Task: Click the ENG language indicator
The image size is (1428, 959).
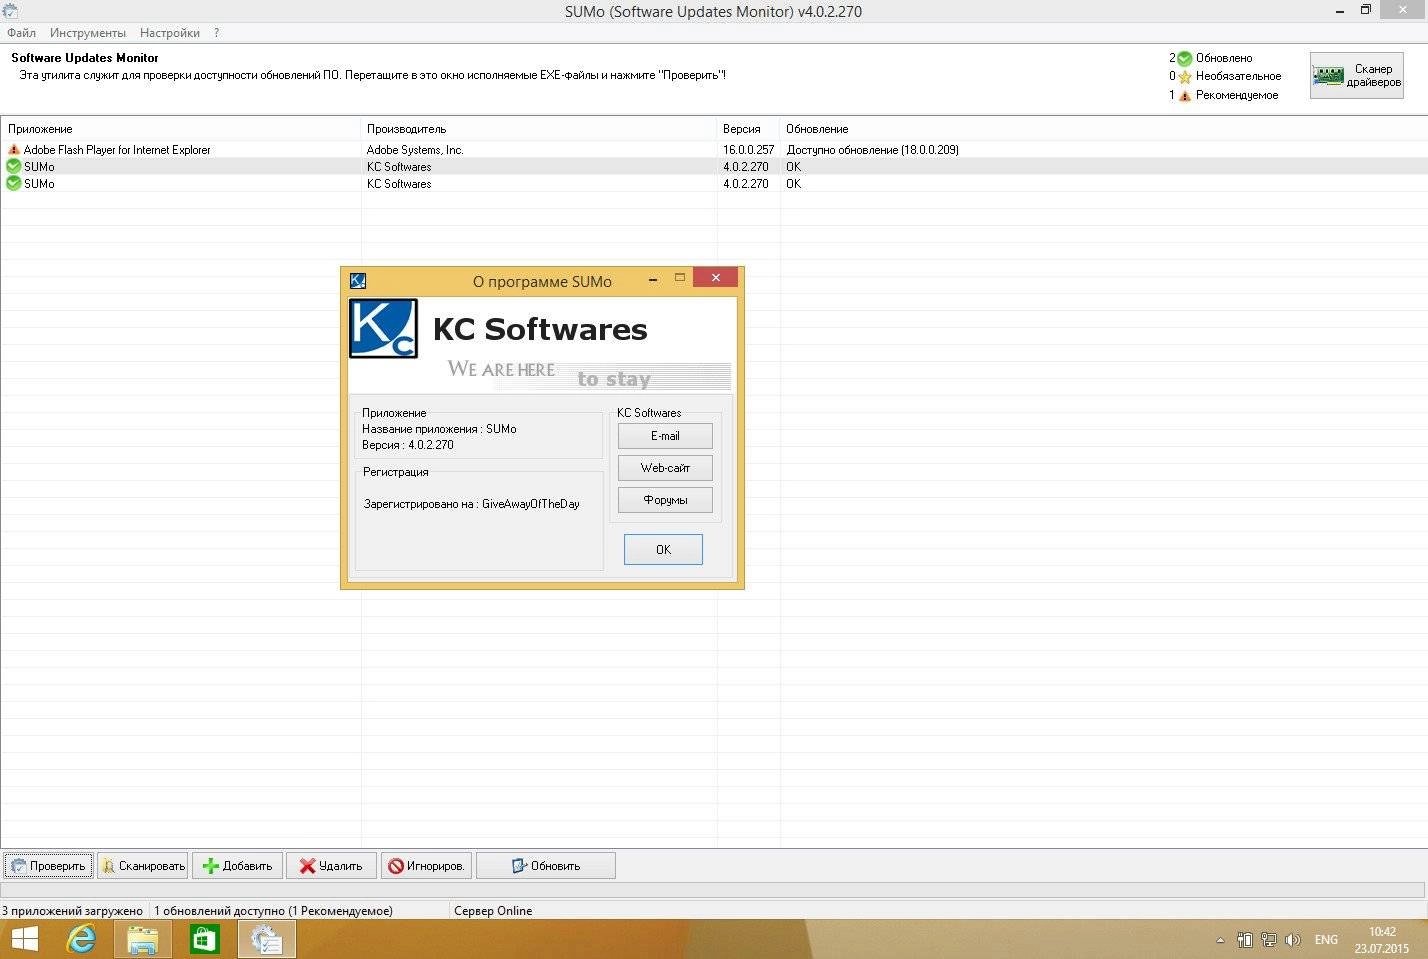Action: pyautogui.click(x=1327, y=940)
